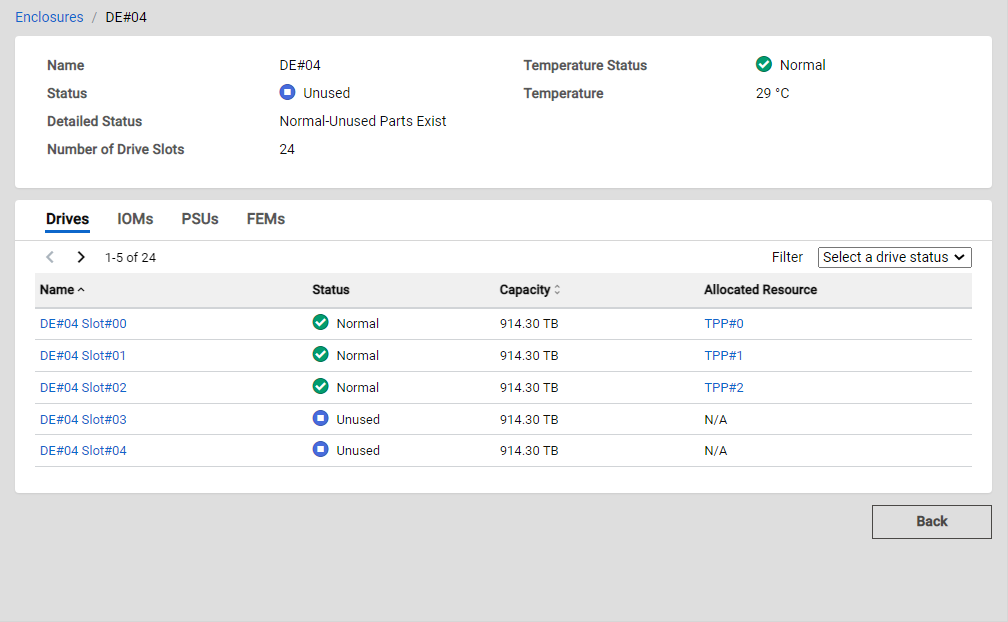
Task: Open allocated resource TPP#0
Action: [x=723, y=323]
